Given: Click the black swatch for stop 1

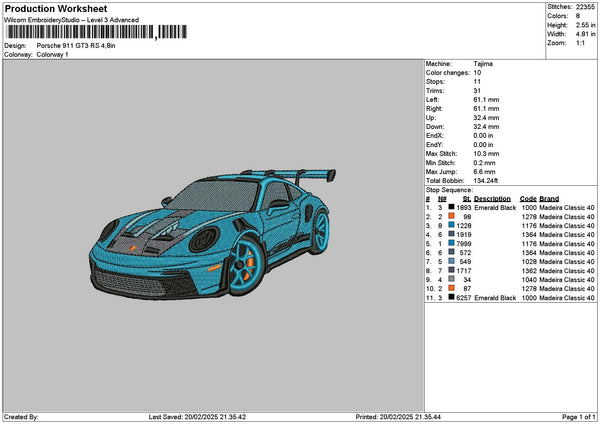Looking at the screenshot, I should pos(452,207).
